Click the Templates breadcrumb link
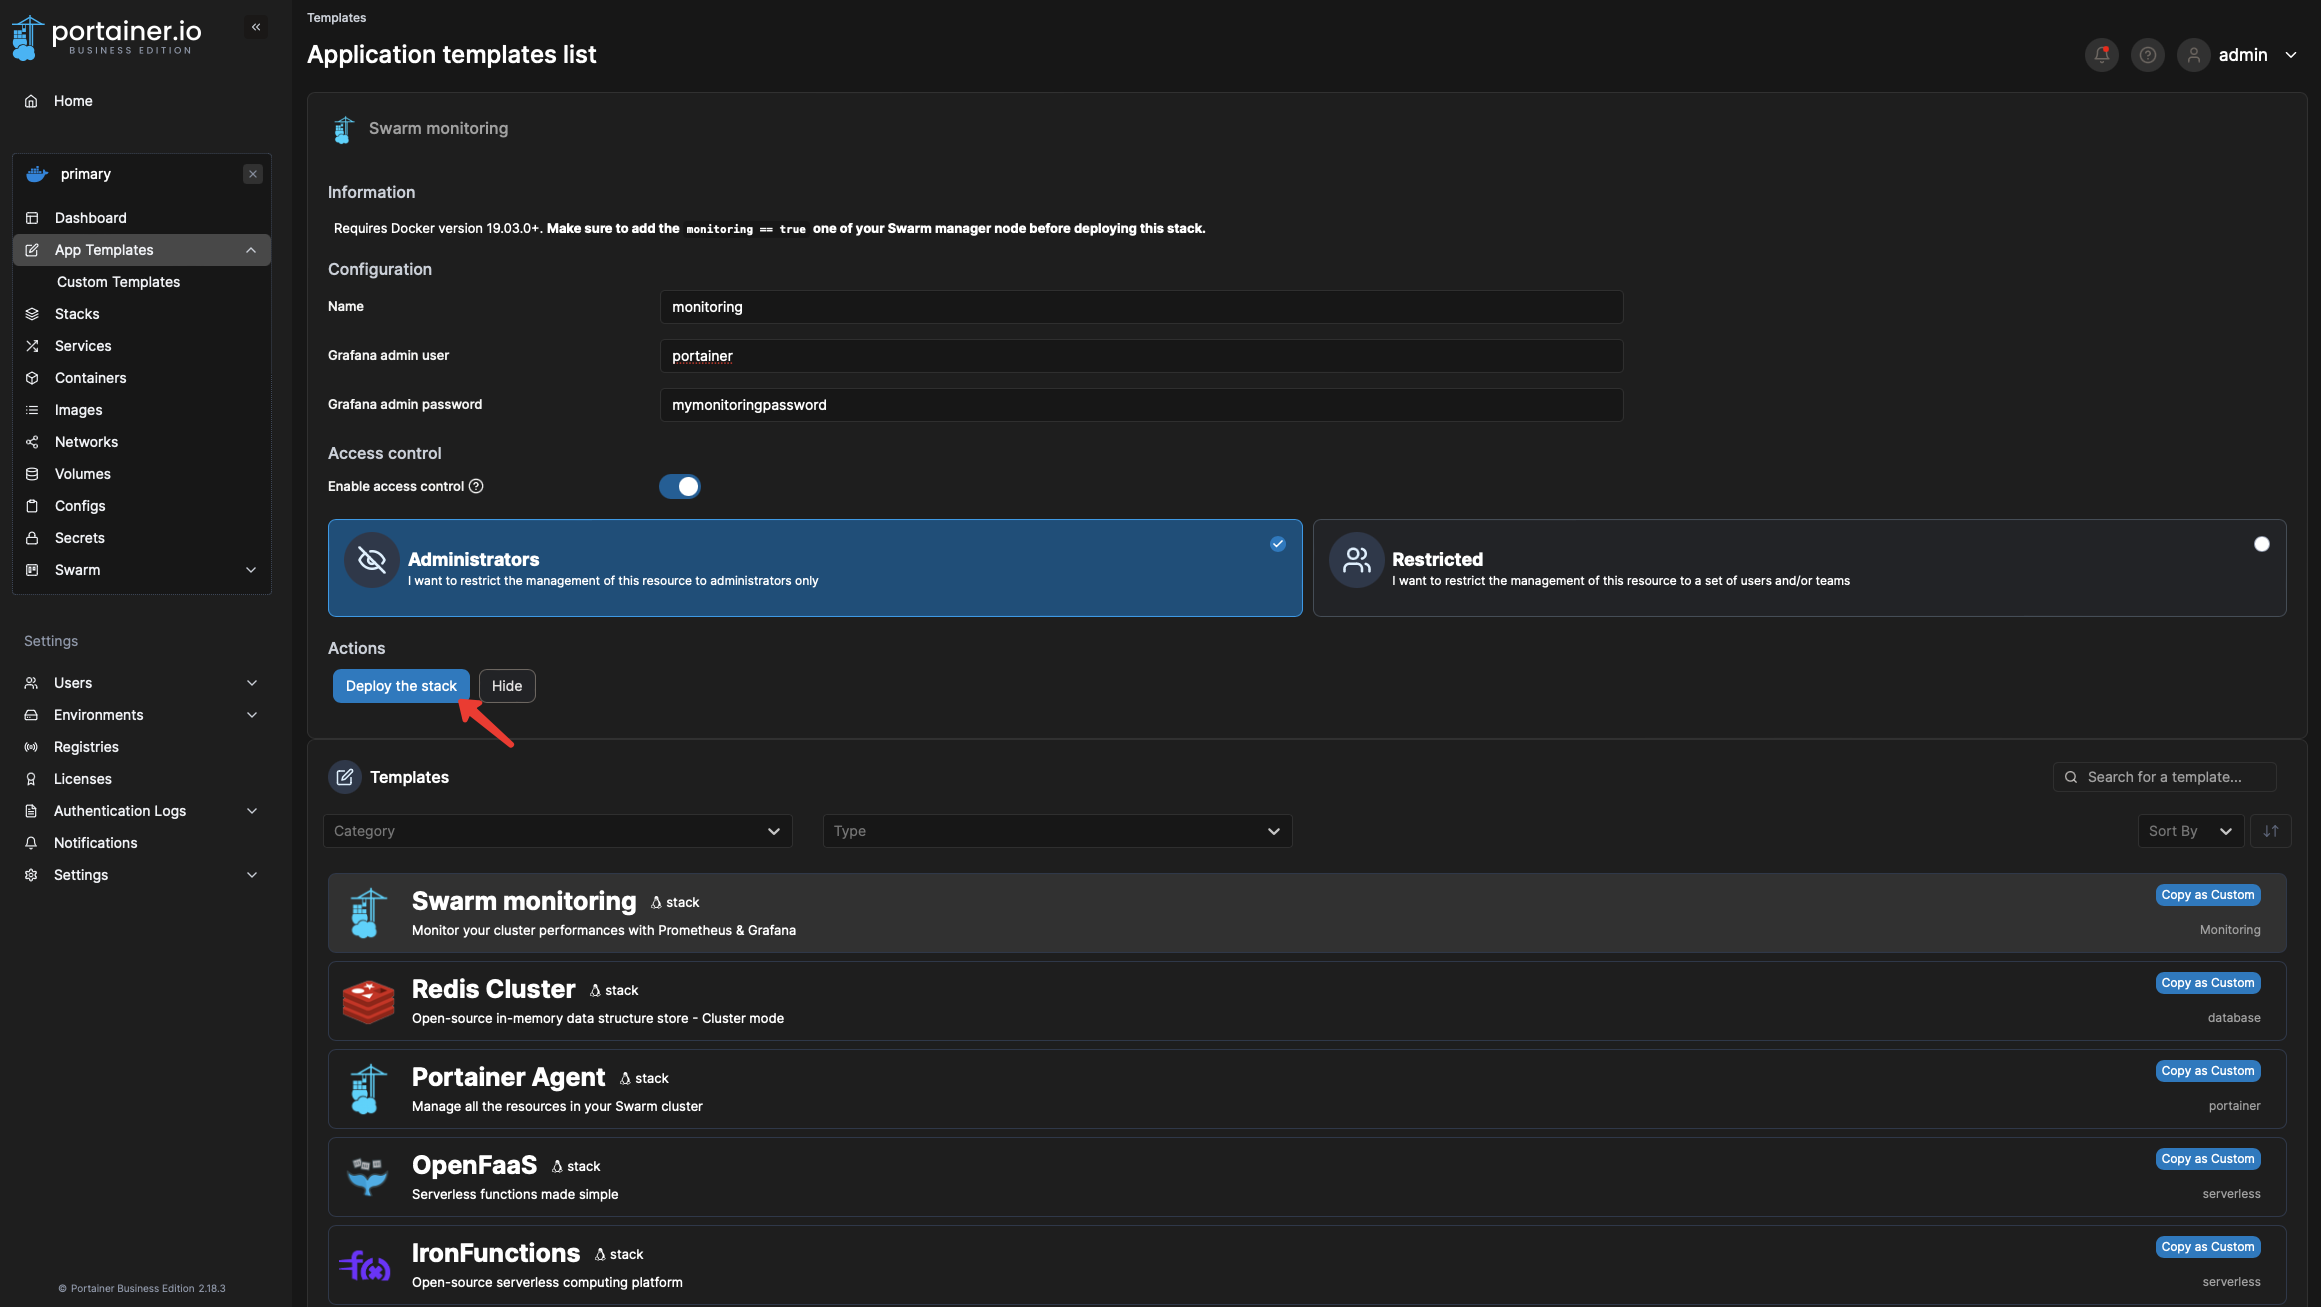Viewport: 2321px width, 1307px height. (336, 18)
